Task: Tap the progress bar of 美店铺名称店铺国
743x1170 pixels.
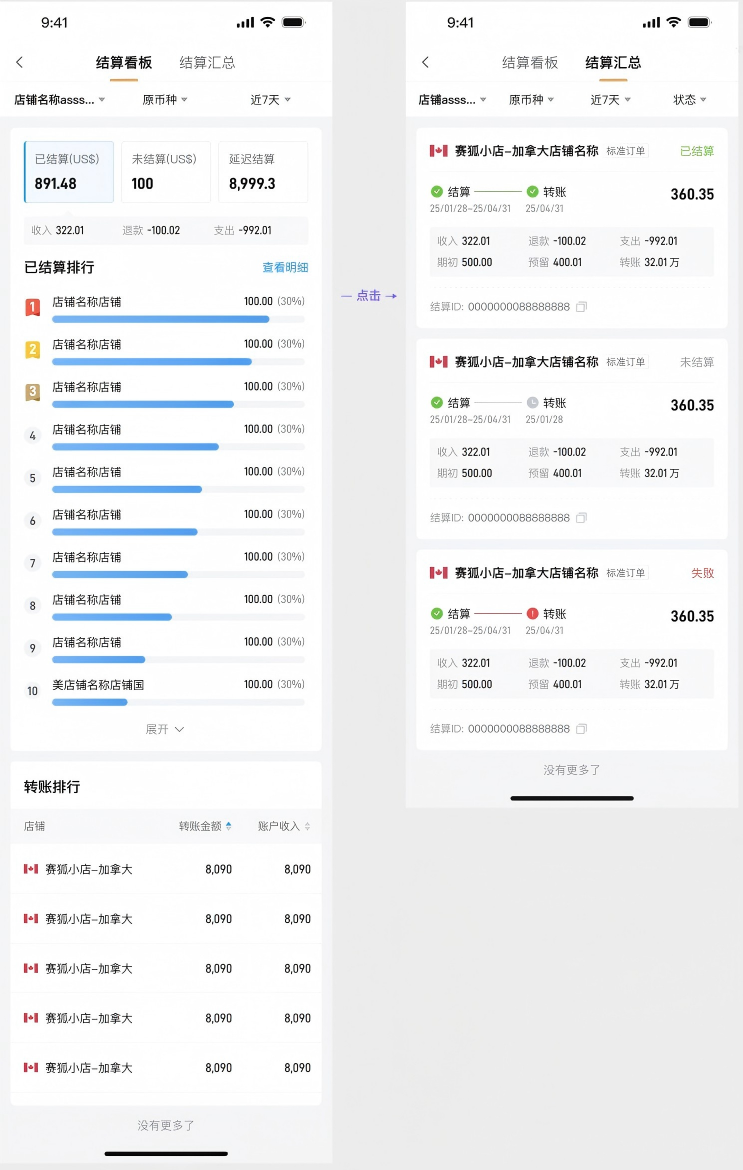Action: [178, 702]
